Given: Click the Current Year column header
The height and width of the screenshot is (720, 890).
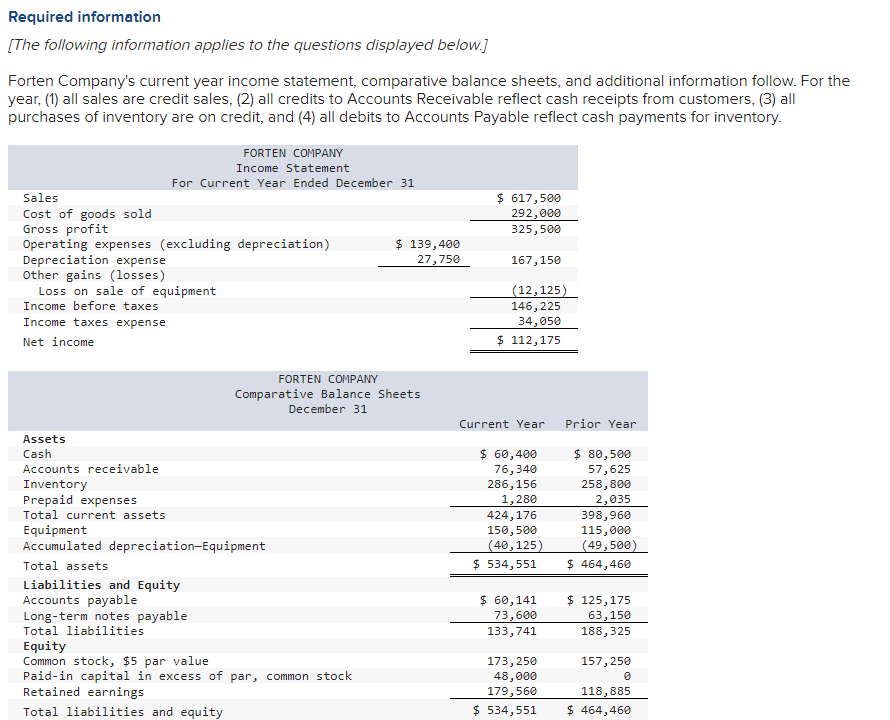Looking at the screenshot, I should (502, 424).
